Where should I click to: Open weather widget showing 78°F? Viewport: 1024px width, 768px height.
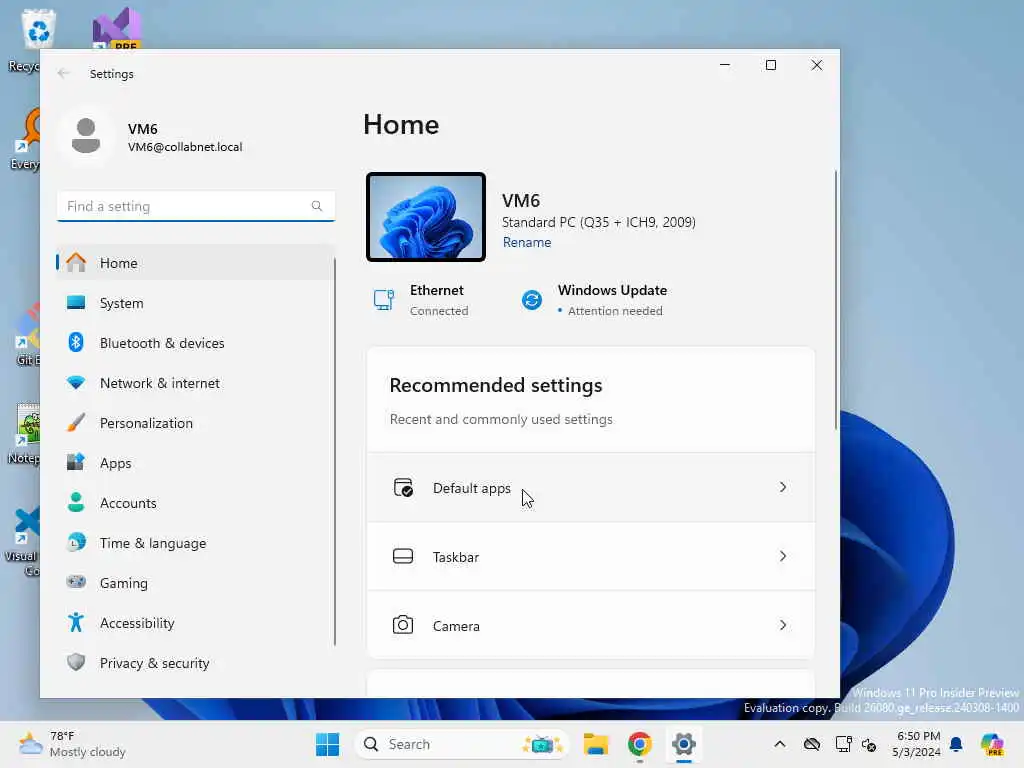tap(72, 744)
